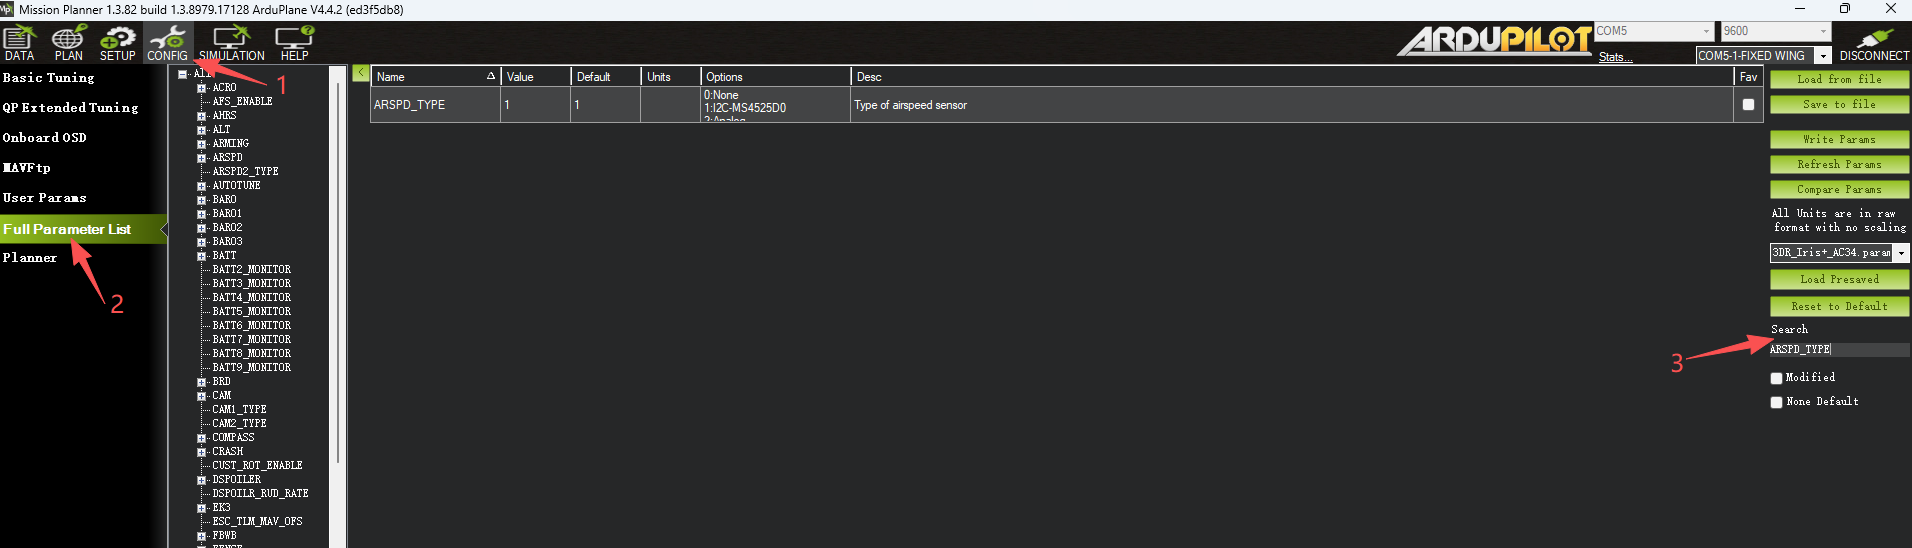This screenshot has height=548, width=1912.
Task: Click the Value column header
Action: [x=535, y=77]
